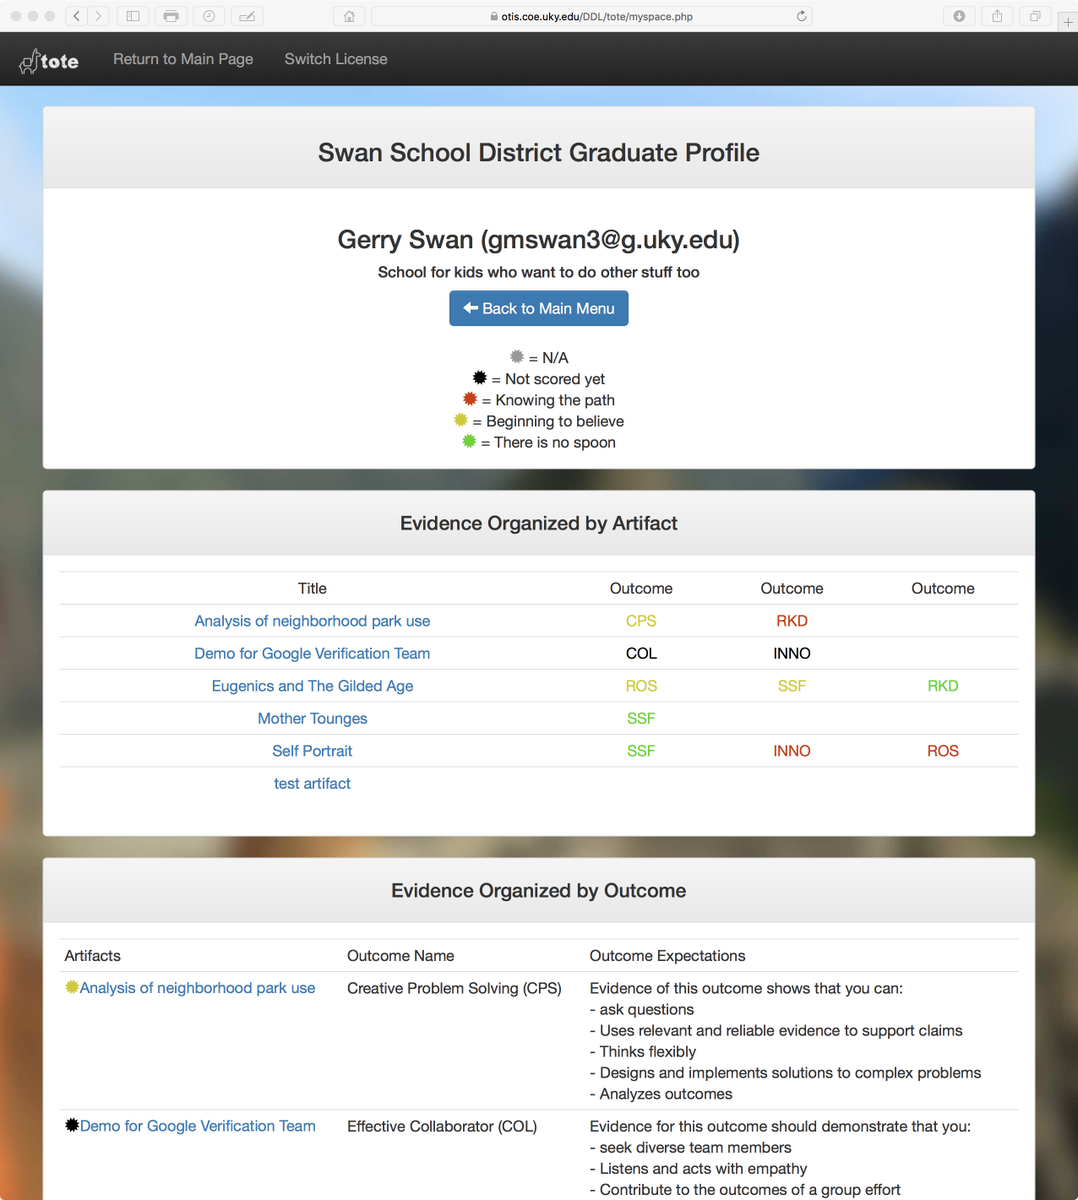Click RKD outcome in neighborhood park row

(x=792, y=621)
